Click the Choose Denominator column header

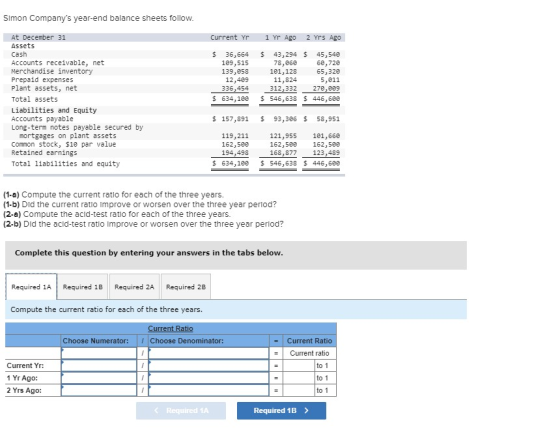186,341
